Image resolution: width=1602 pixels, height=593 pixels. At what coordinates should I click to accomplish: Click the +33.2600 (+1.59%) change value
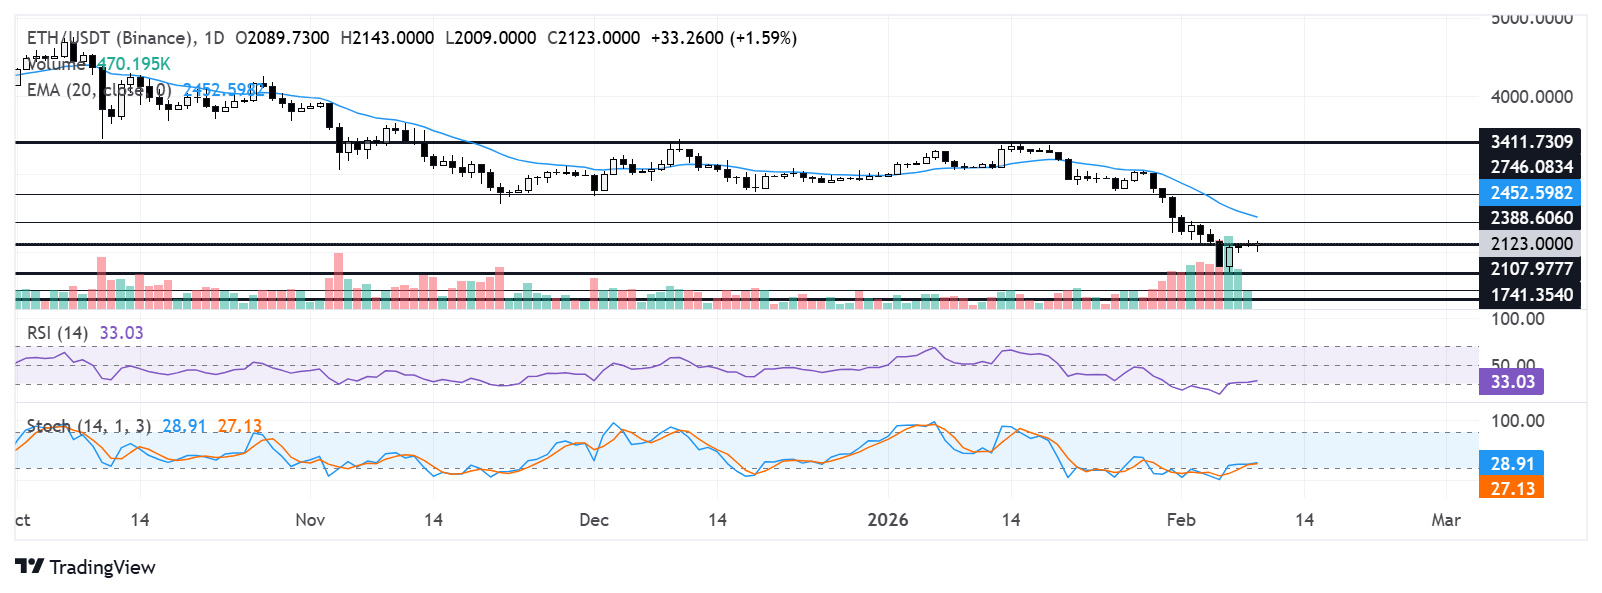pyautogui.click(x=723, y=38)
